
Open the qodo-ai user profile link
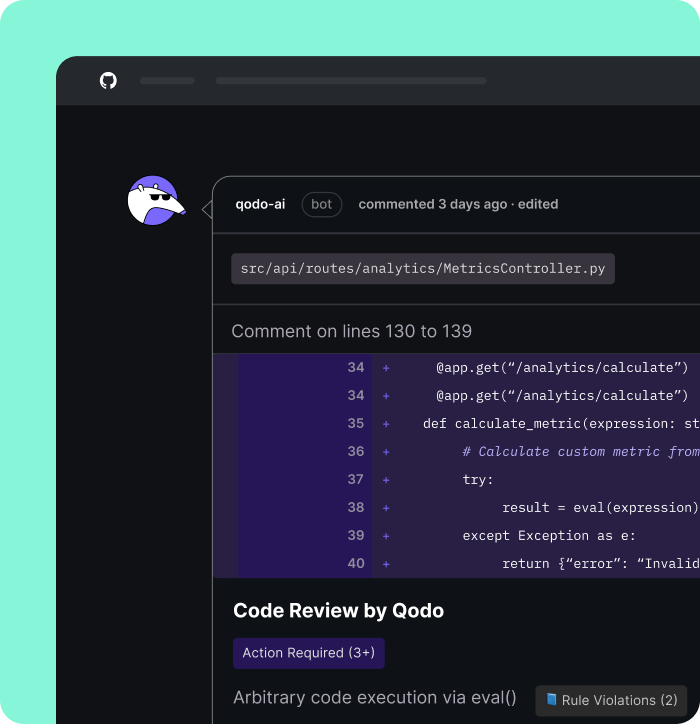(x=260, y=204)
